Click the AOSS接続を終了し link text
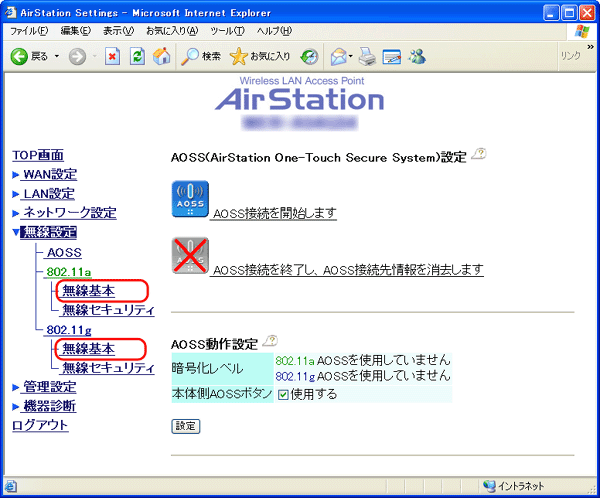The height and width of the screenshot is (498, 600). [x=266, y=270]
